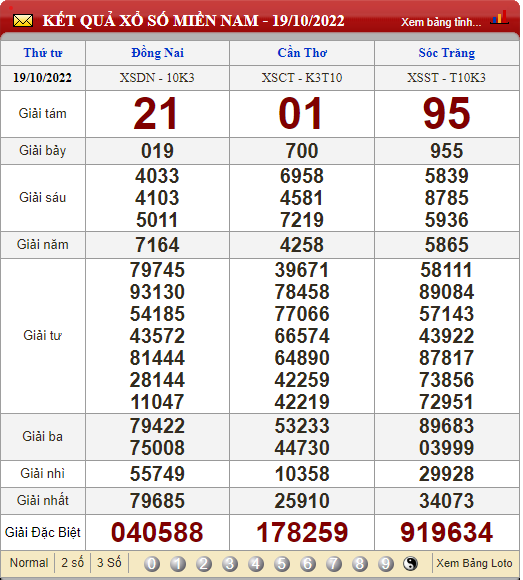Select digit 4 filter ball
523x580 pixels.
(256, 564)
